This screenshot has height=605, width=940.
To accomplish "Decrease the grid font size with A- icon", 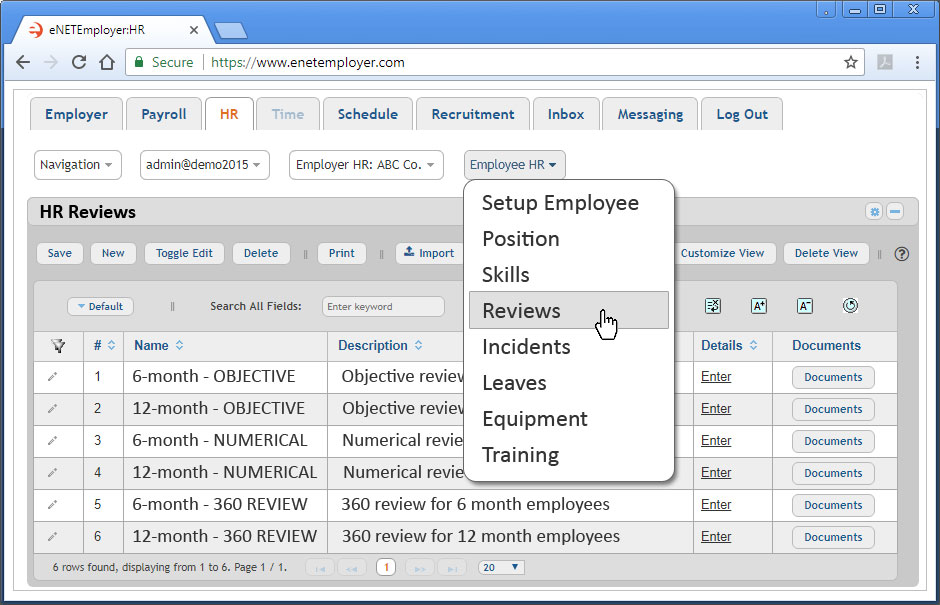I will coord(805,306).
